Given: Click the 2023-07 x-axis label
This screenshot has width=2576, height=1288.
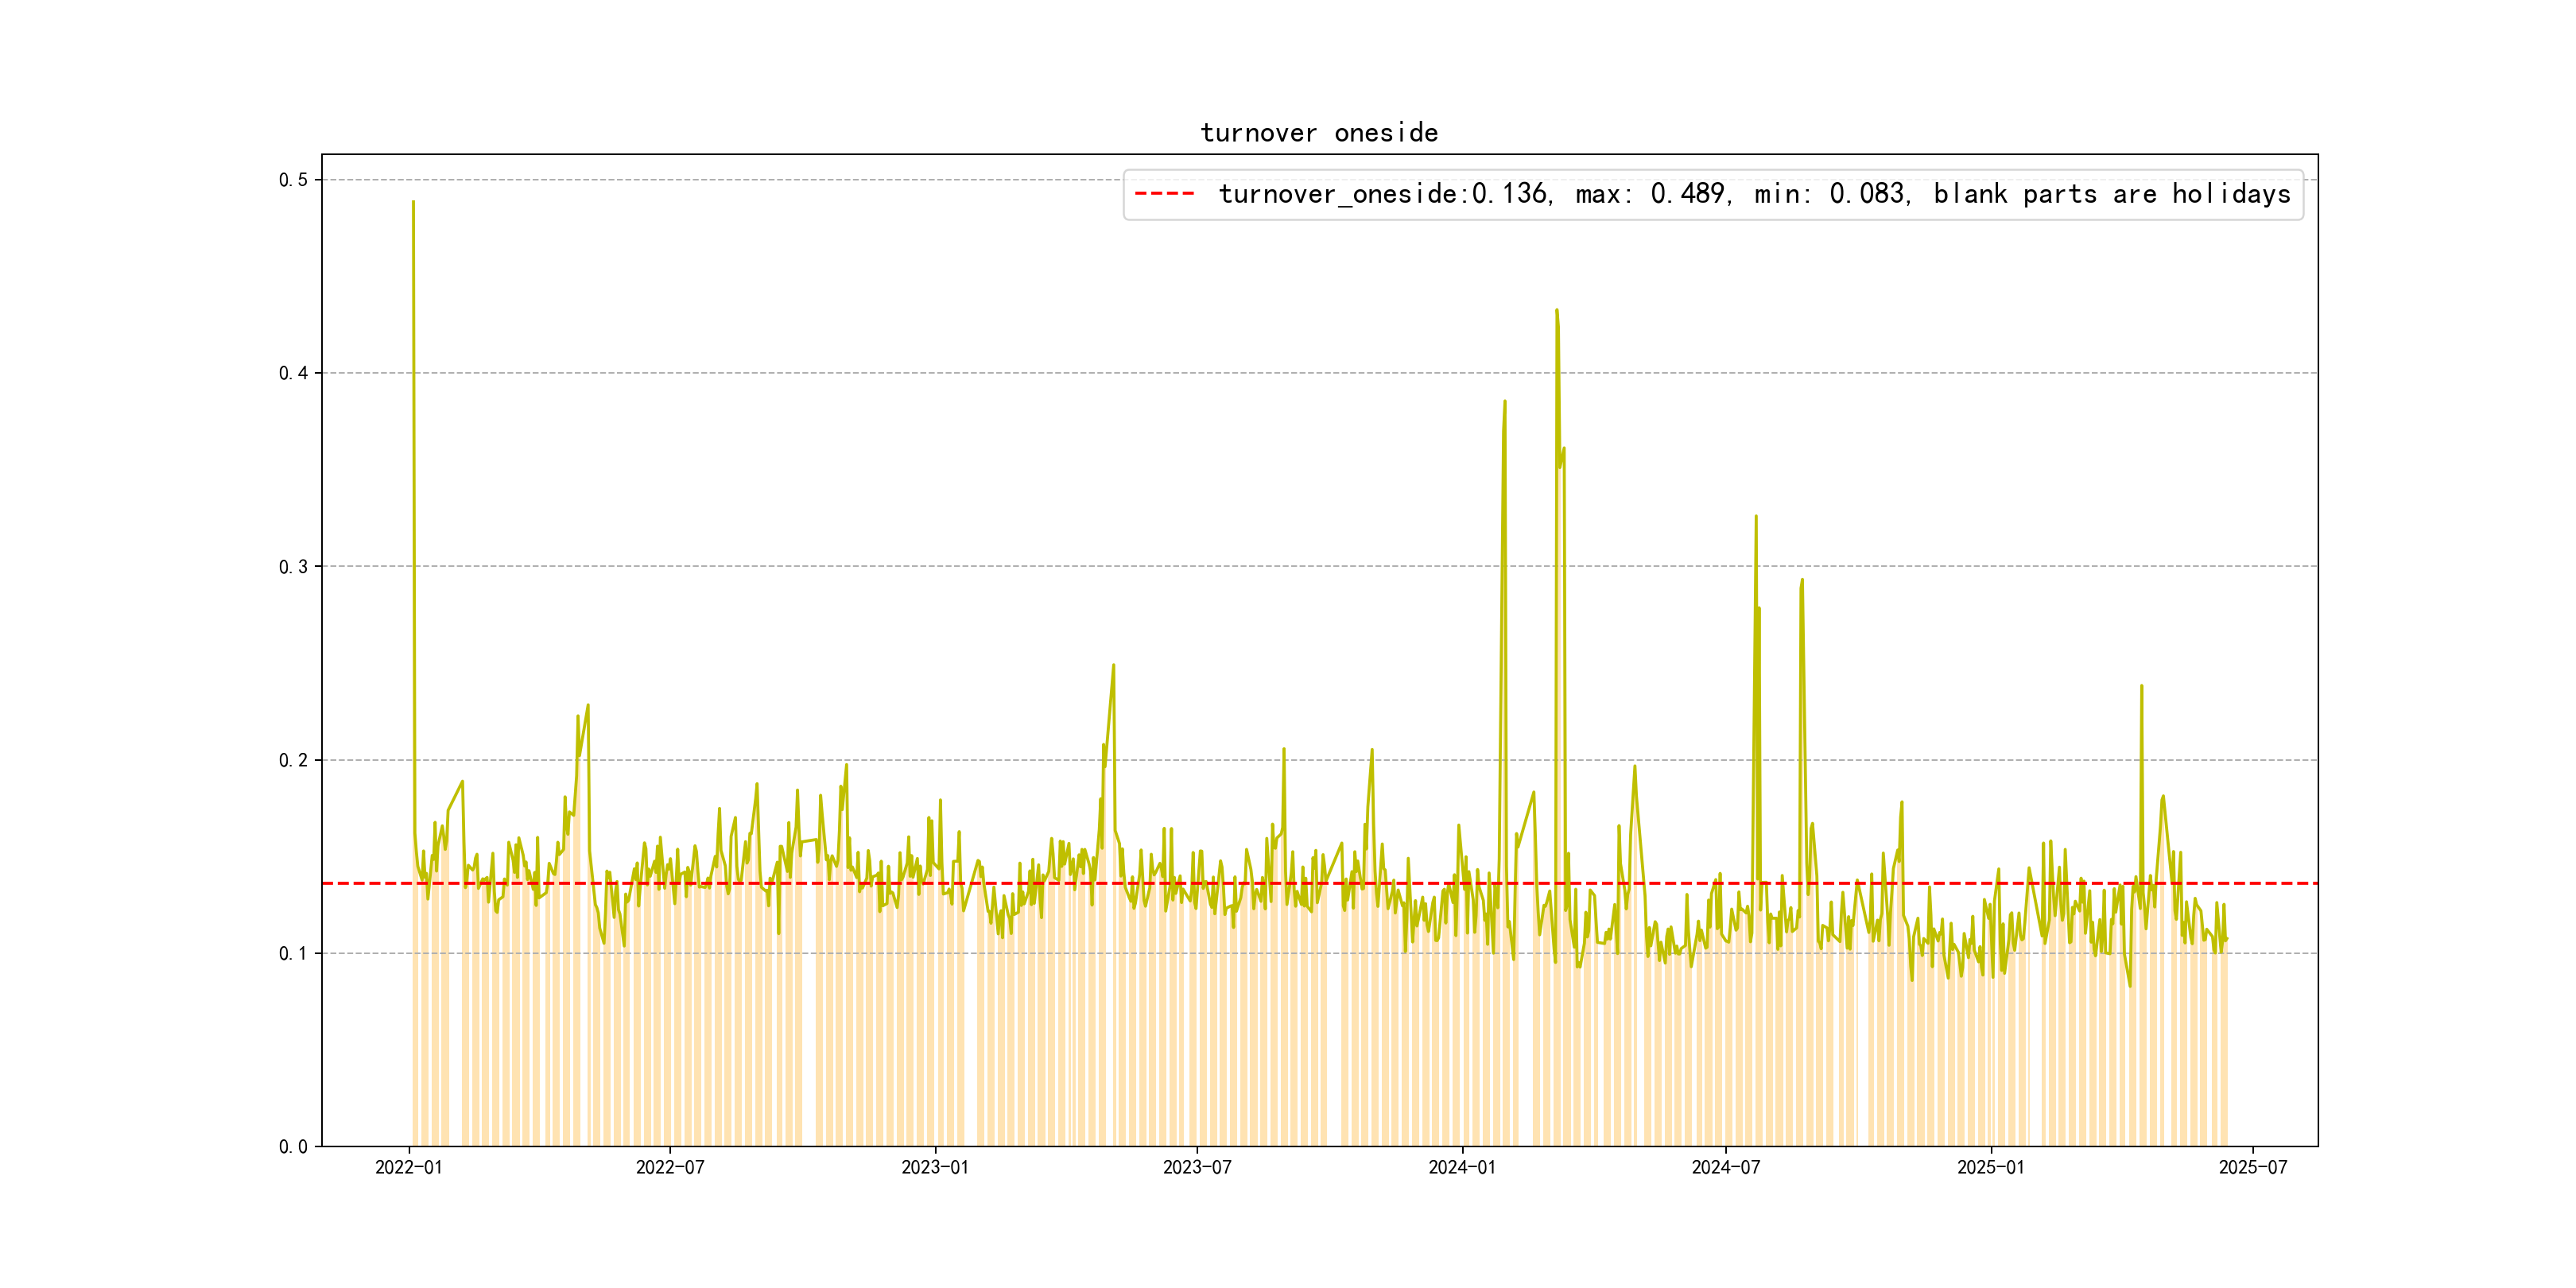Looking at the screenshot, I should (x=1197, y=1167).
